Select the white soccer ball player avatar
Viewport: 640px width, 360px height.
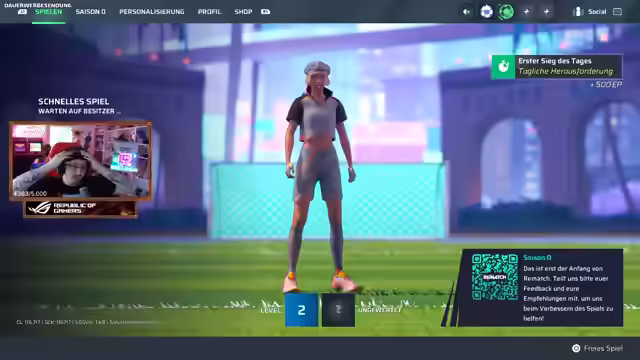pos(486,12)
